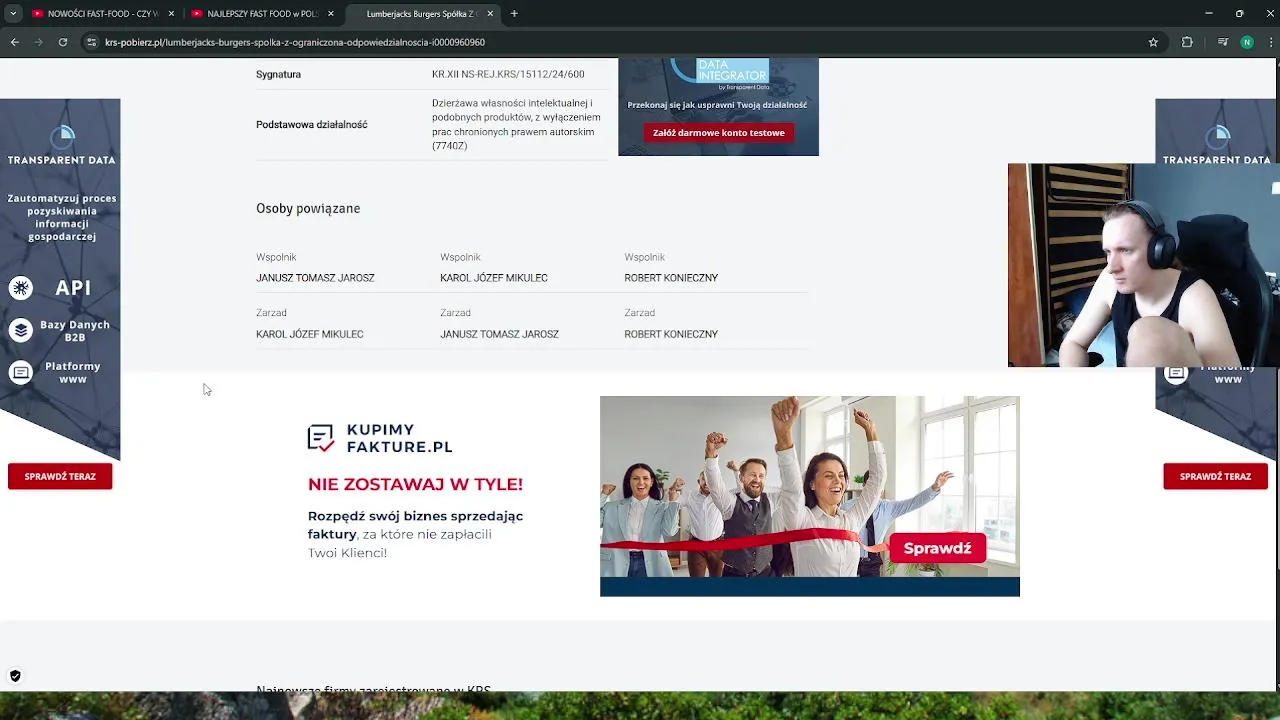The image size is (1280, 720).
Task: Click left SPRAWDŹ TERAZ button
Action: 60,477
